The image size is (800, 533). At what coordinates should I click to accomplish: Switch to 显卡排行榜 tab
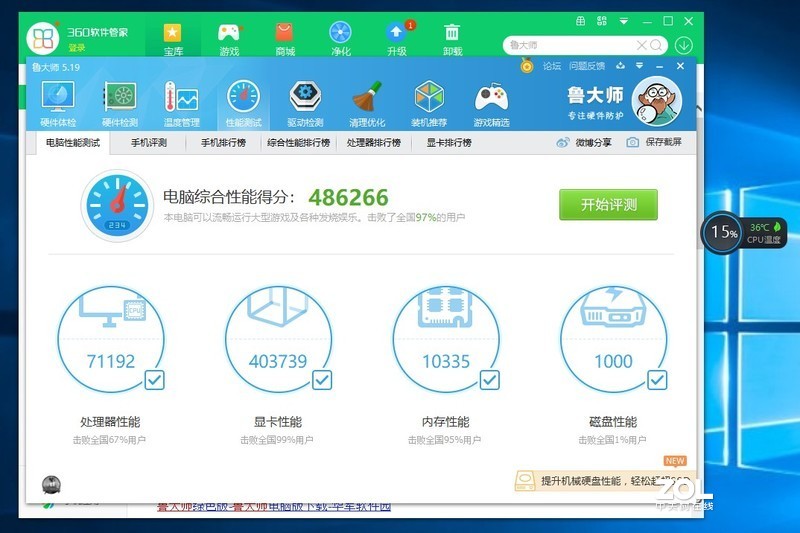pyautogui.click(x=448, y=143)
